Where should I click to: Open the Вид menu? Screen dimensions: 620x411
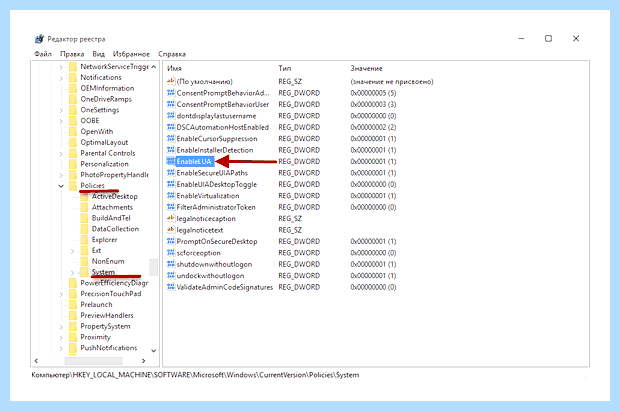(98, 54)
